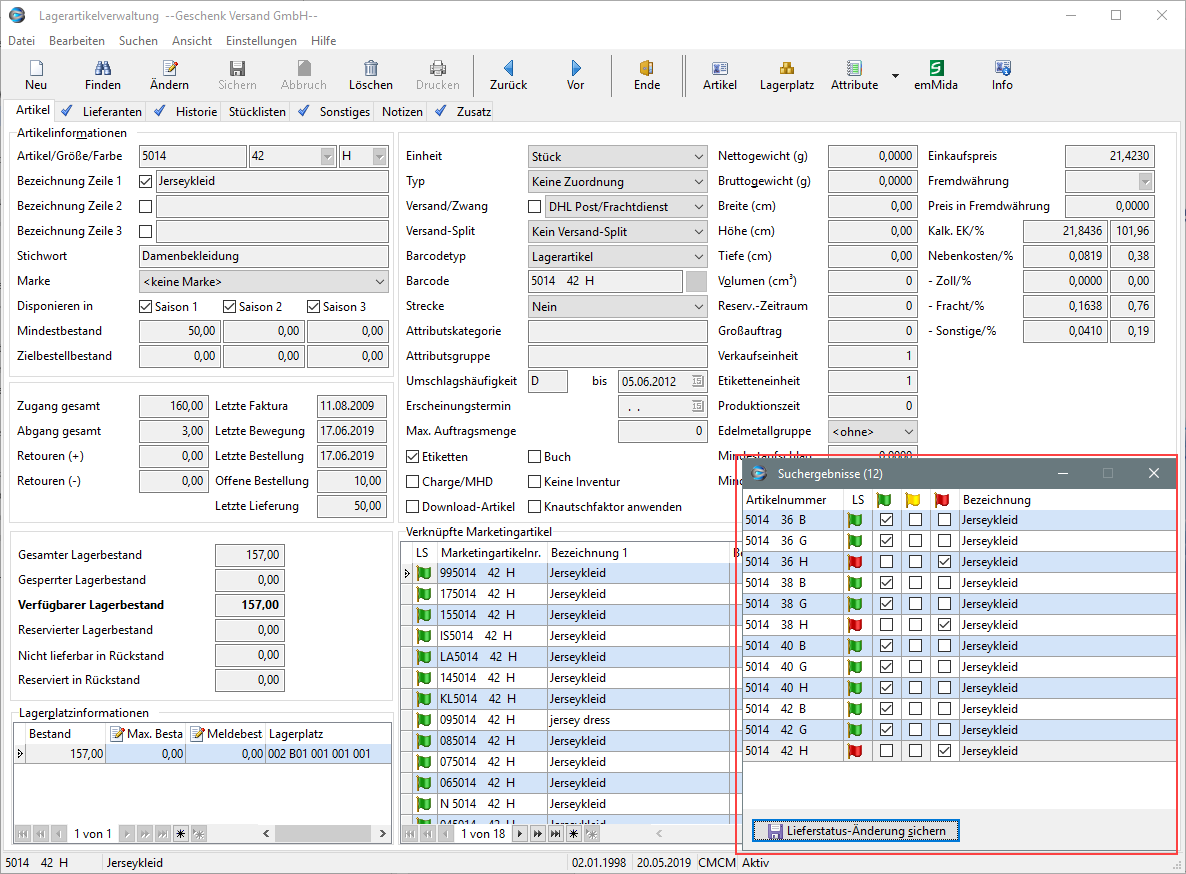Open the Bearbeiten menu
The image size is (1186, 874).
point(76,41)
